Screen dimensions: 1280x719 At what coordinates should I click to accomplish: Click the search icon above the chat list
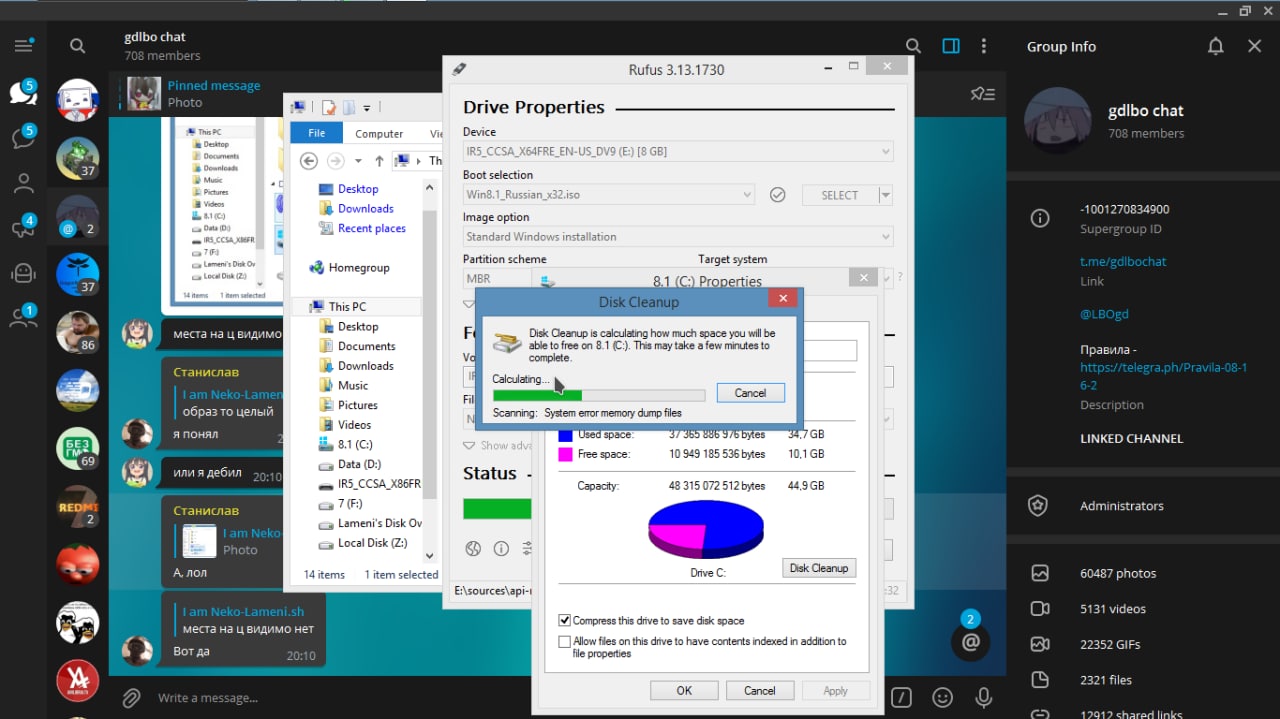tap(77, 45)
